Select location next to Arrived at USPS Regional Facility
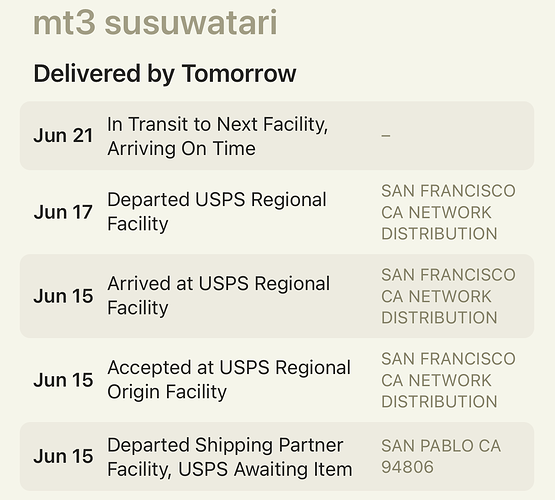Screen dimensions: 555x500 coord(448,296)
